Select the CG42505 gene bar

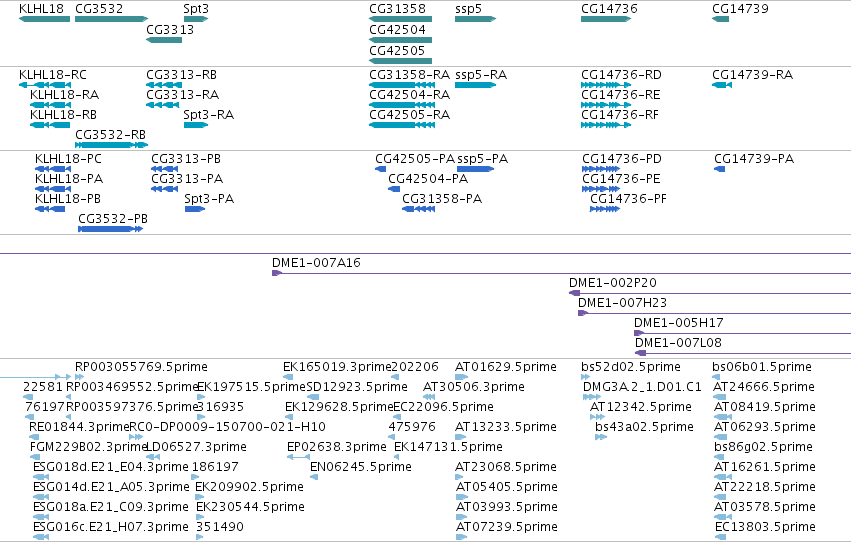[x=401, y=61]
